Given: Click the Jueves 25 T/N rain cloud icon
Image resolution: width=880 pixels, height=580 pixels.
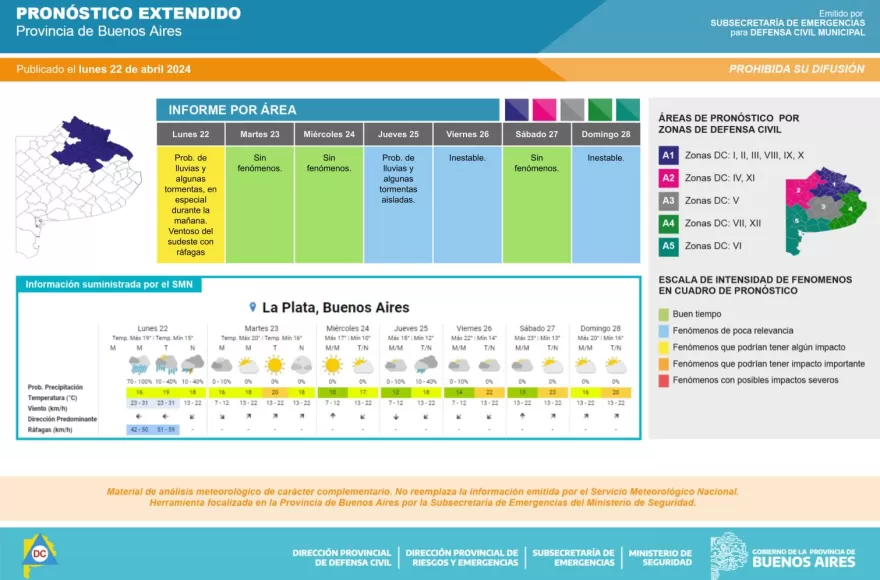Looking at the screenshot, I should click(426, 365).
